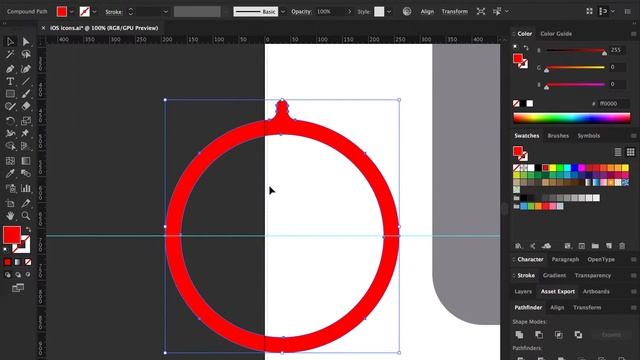The width and height of the screenshot is (640, 360).
Task: Select the Line Segment tool
Action: pos(26,81)
